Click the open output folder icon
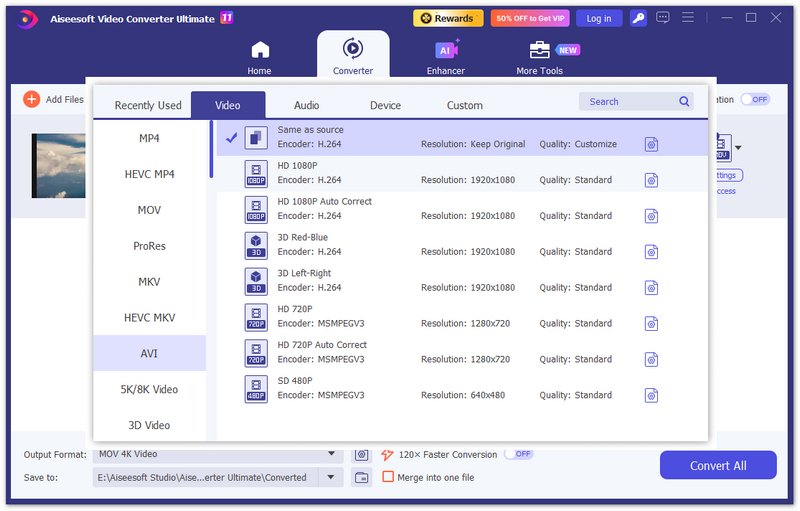This screenshot has height=511, width=800. pos(362,478)
